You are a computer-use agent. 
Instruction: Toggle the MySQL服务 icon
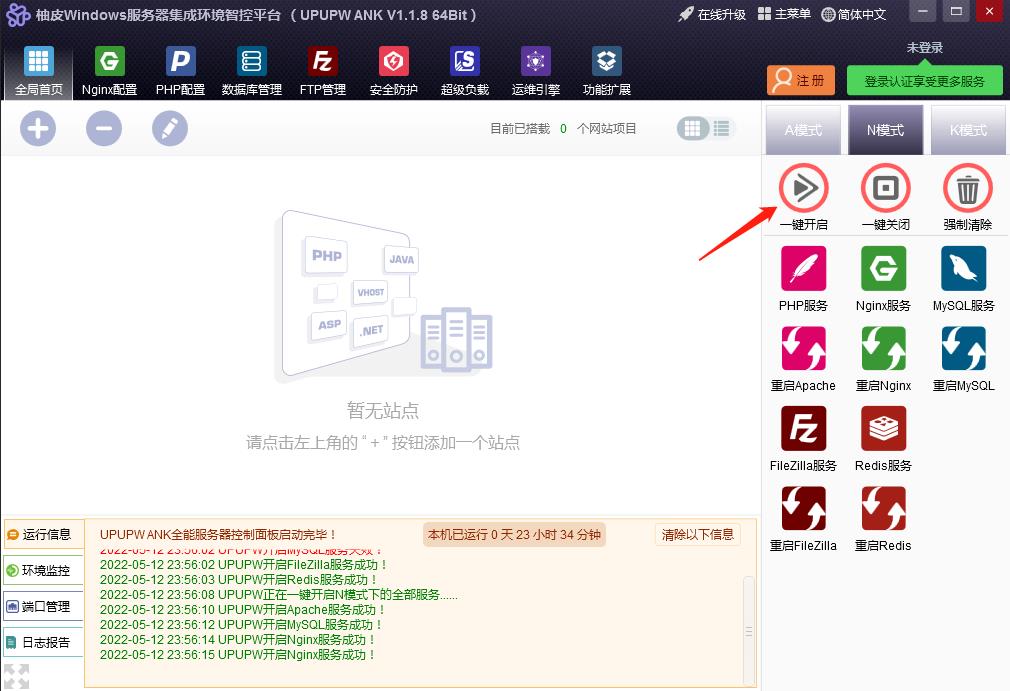(x=964, y=269)
